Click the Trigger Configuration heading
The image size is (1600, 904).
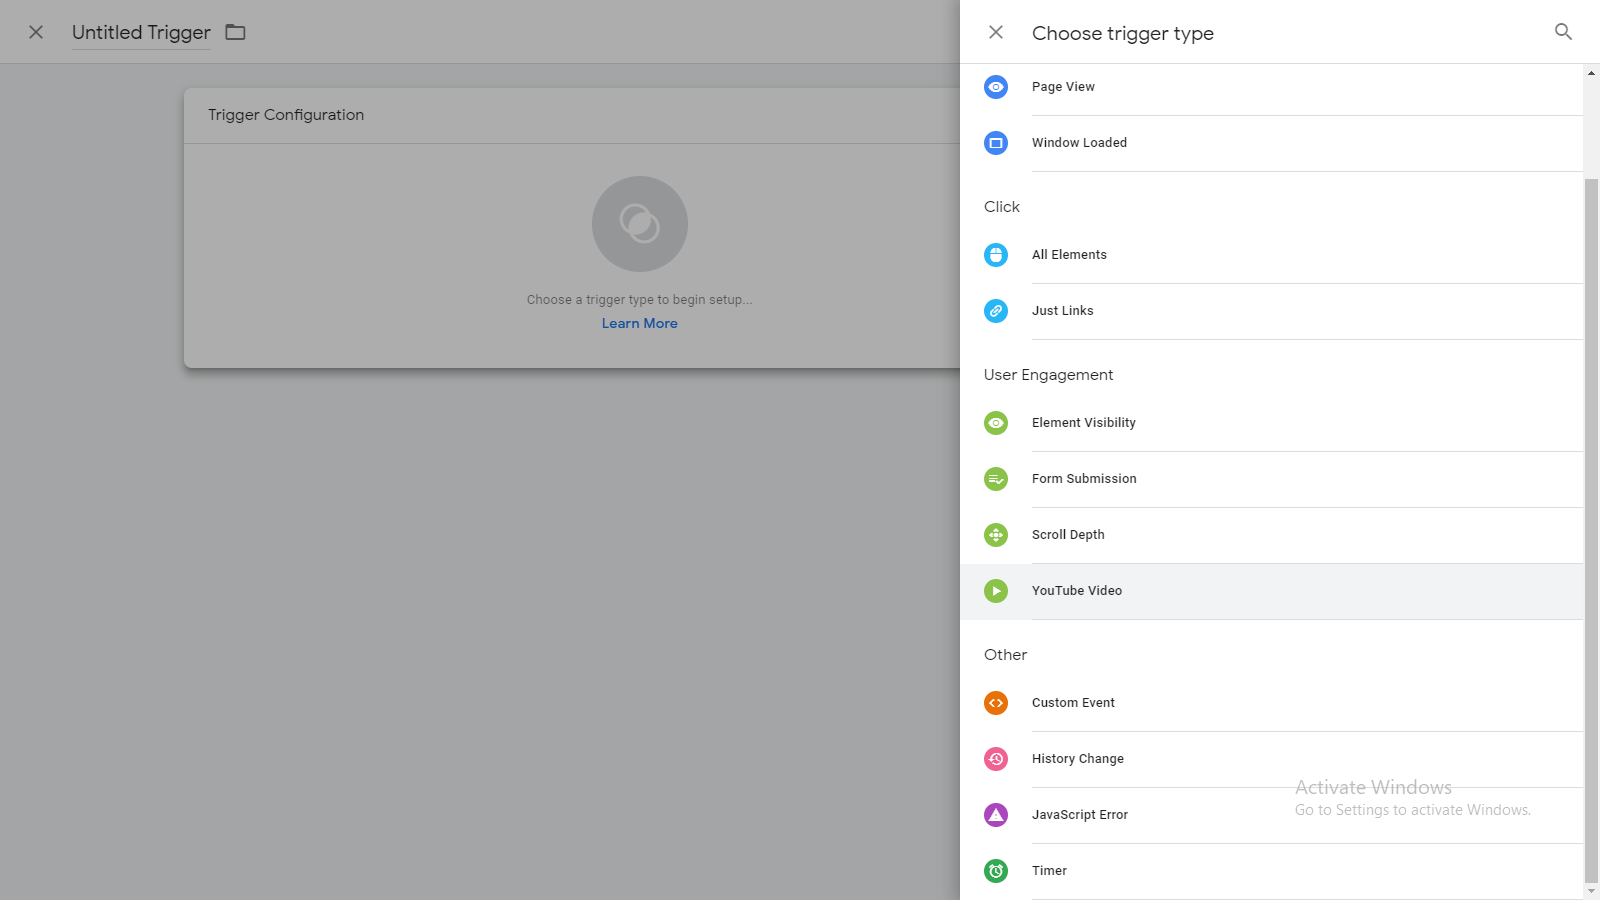click(x=286, y=115)
